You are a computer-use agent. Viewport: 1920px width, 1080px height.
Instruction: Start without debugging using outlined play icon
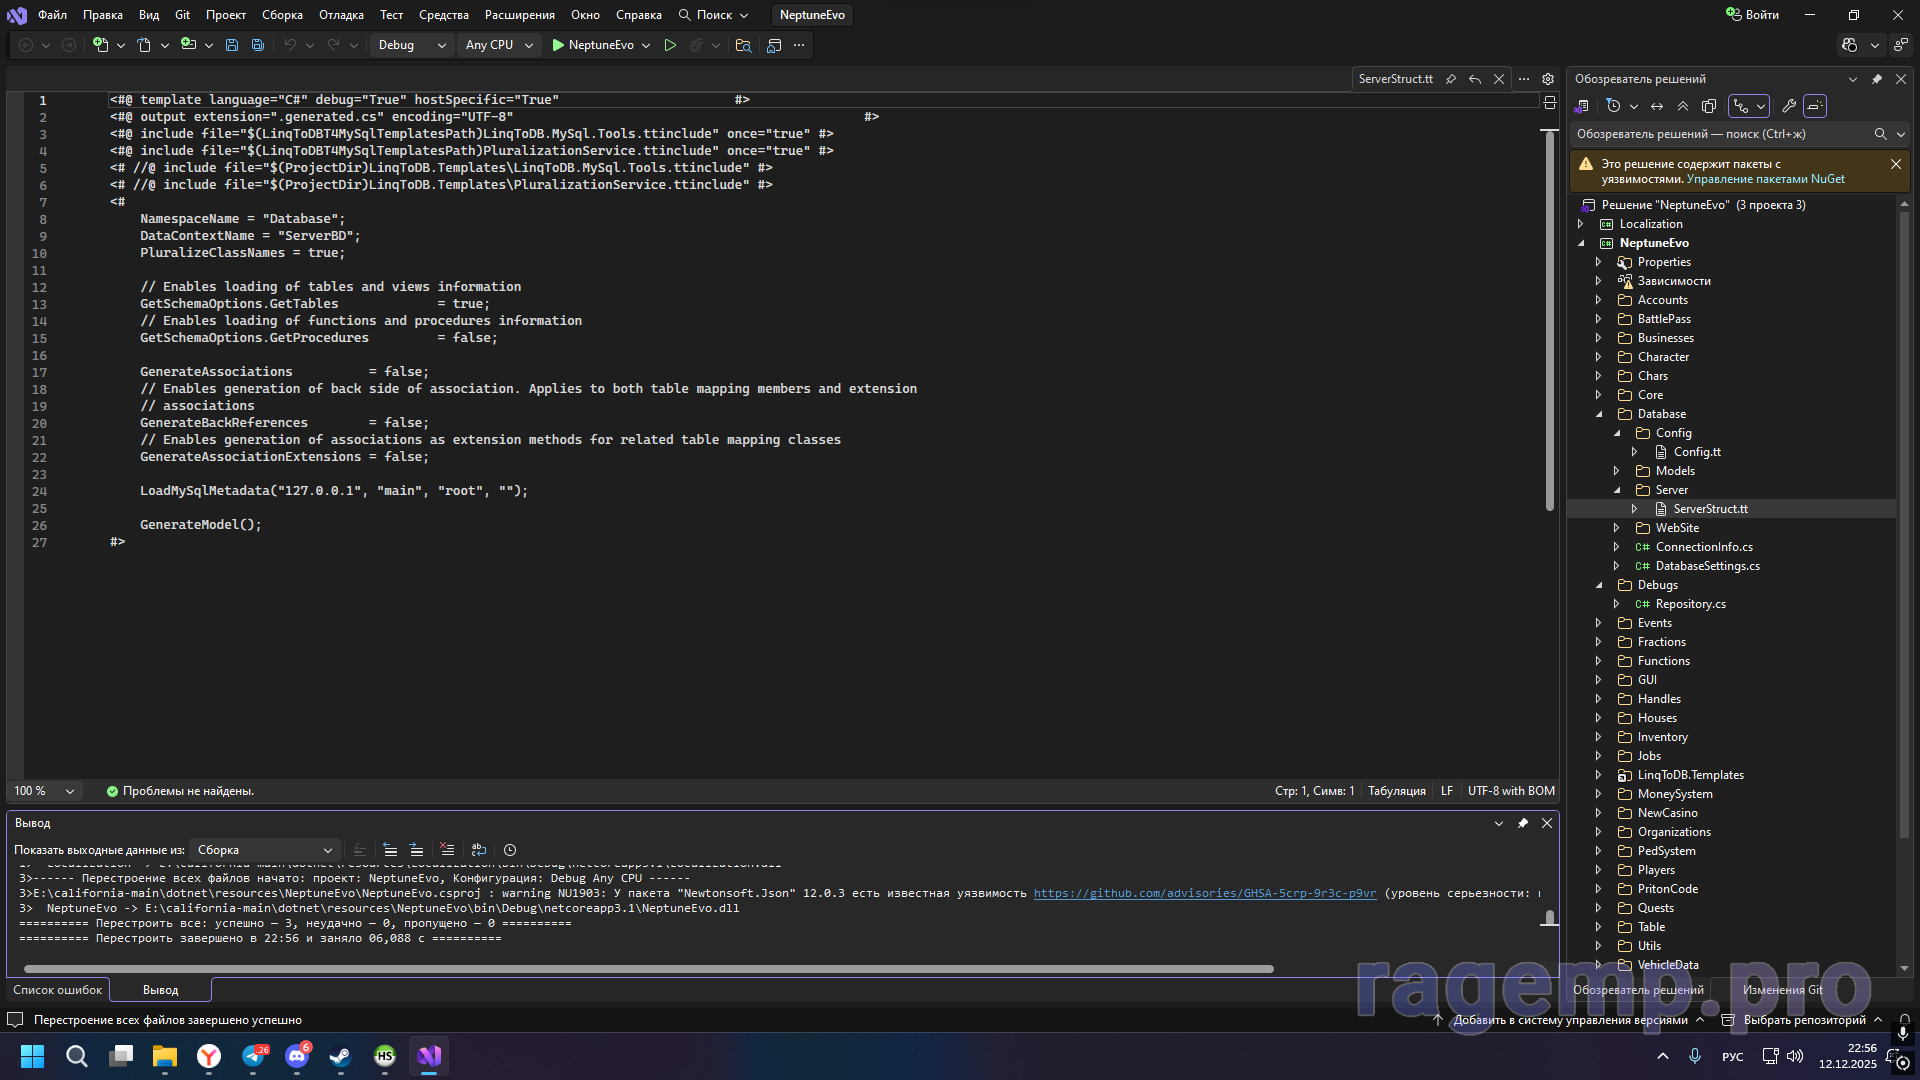[670, 45]
